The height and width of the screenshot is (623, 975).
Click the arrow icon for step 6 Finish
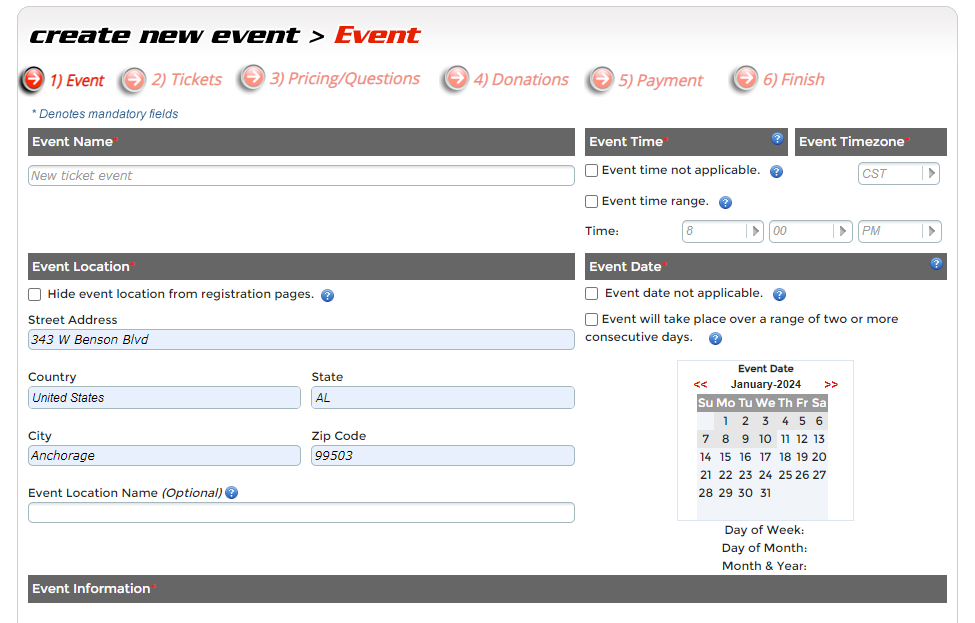tap(745, 79)
